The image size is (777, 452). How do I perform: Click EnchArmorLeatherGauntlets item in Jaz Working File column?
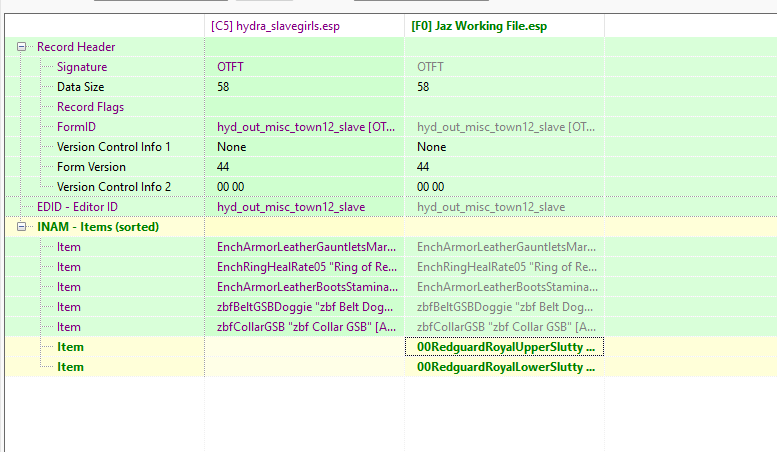(506, 247)
